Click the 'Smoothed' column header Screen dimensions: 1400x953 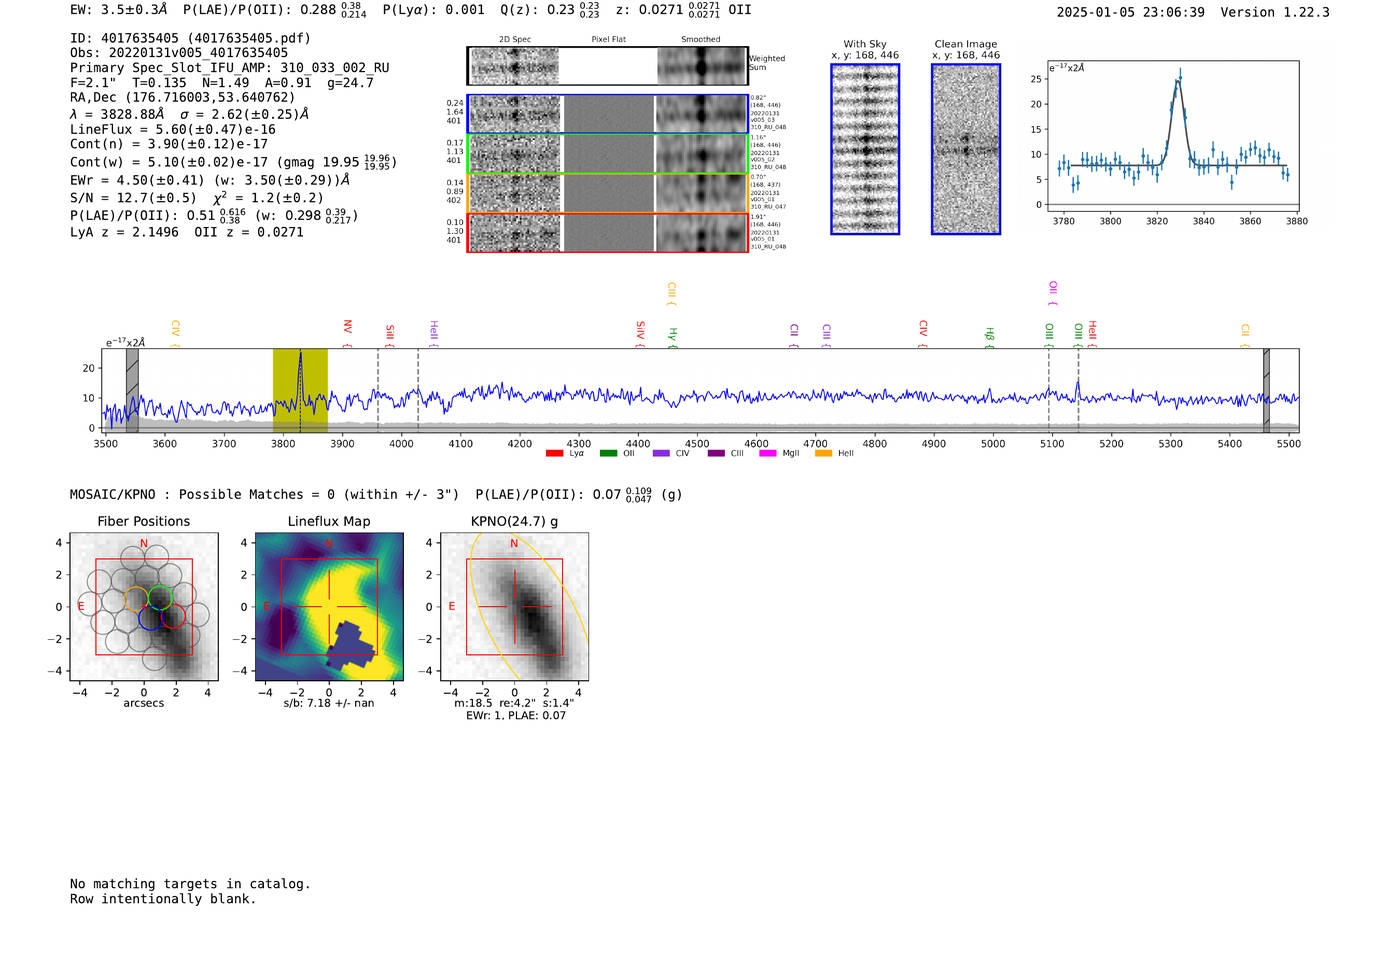pos(701,40)
